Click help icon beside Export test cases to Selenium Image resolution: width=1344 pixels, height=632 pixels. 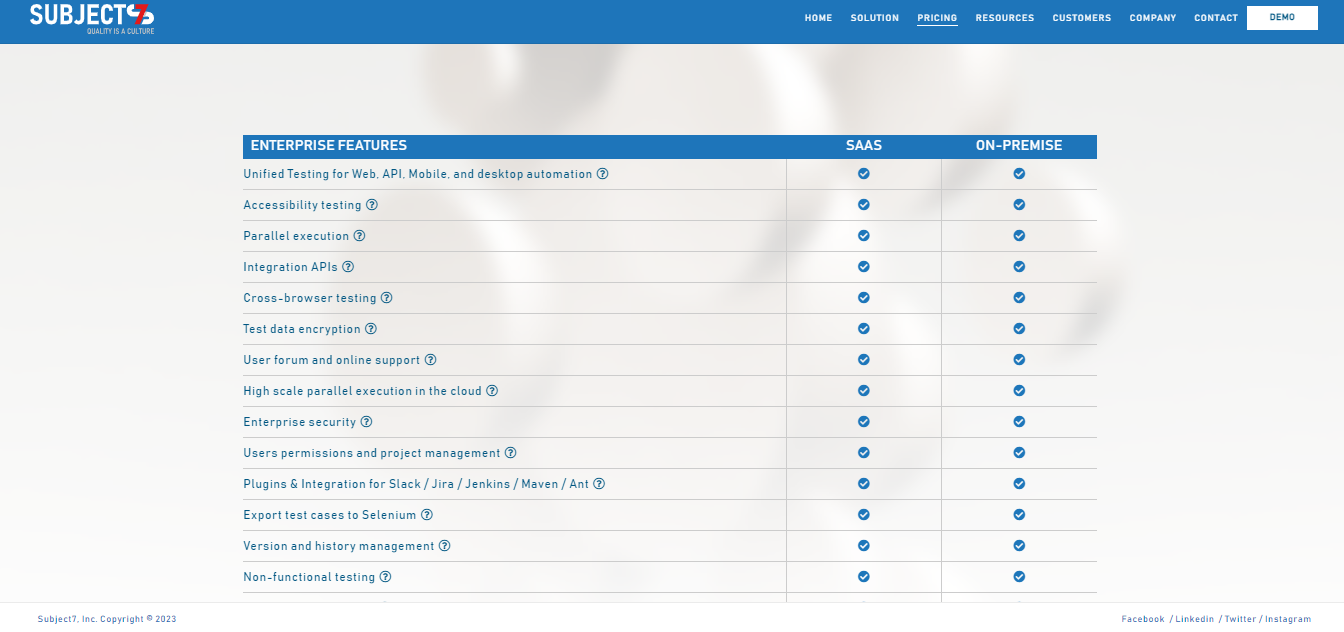[x=426, y=515]
